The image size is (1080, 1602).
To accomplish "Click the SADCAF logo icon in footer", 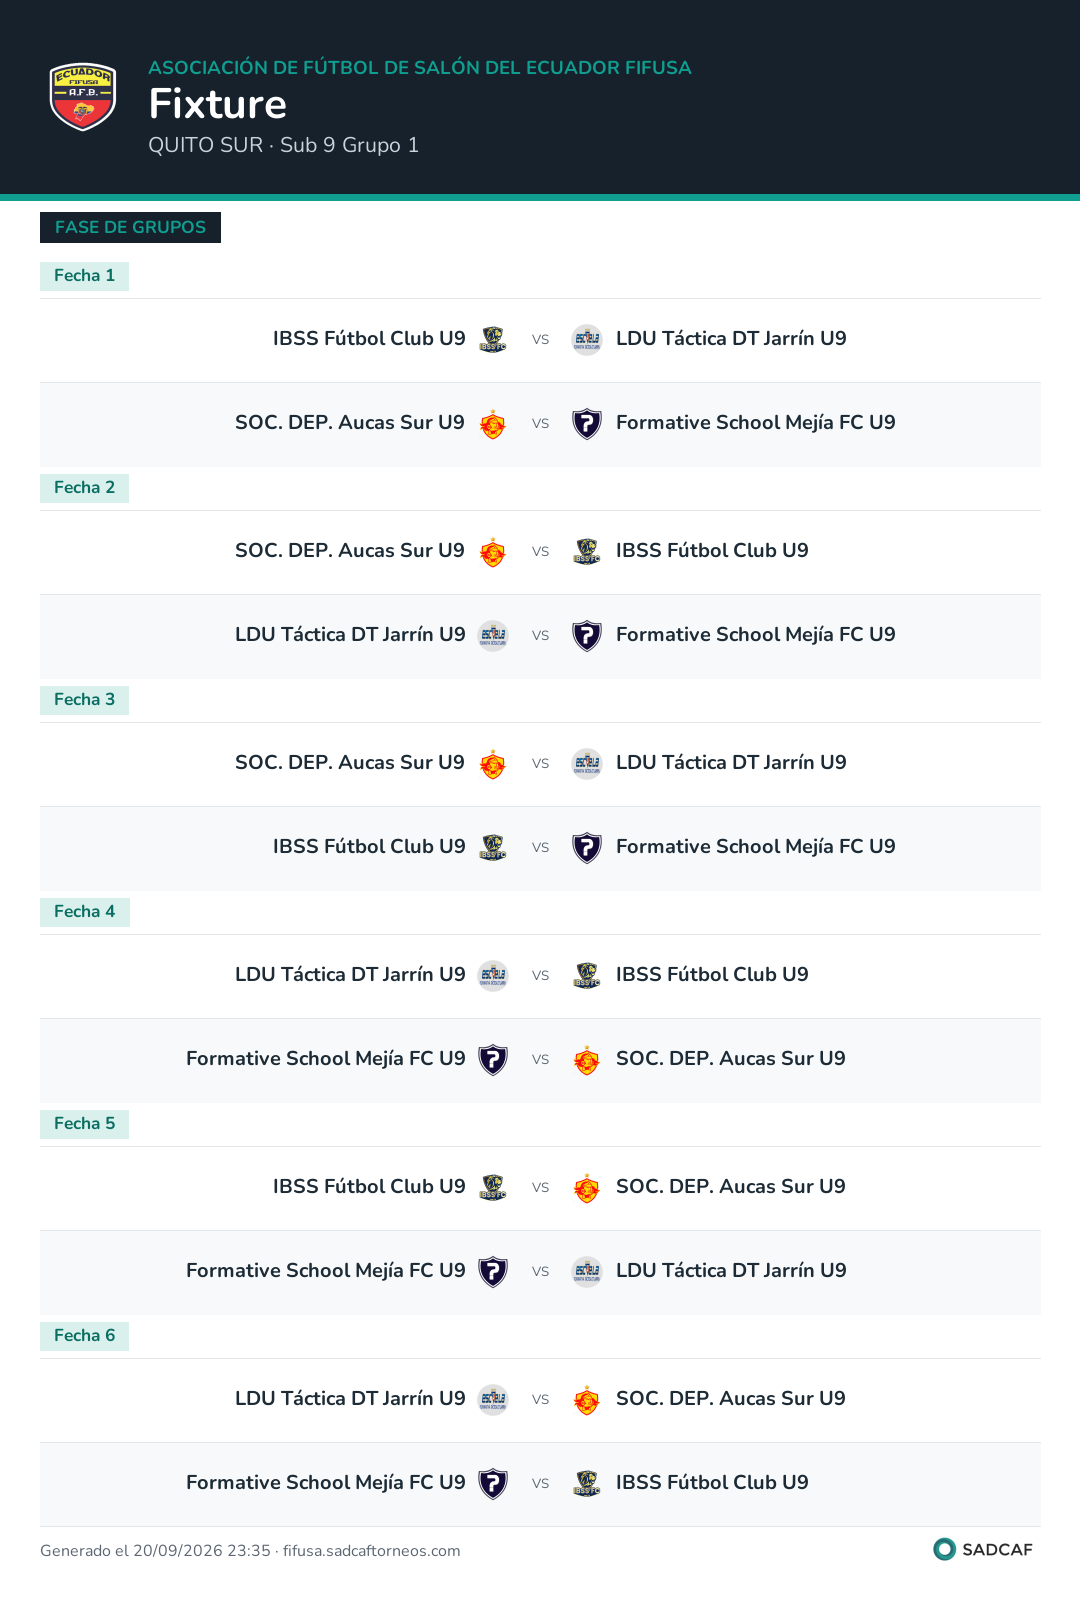I will click(944, 1549).
